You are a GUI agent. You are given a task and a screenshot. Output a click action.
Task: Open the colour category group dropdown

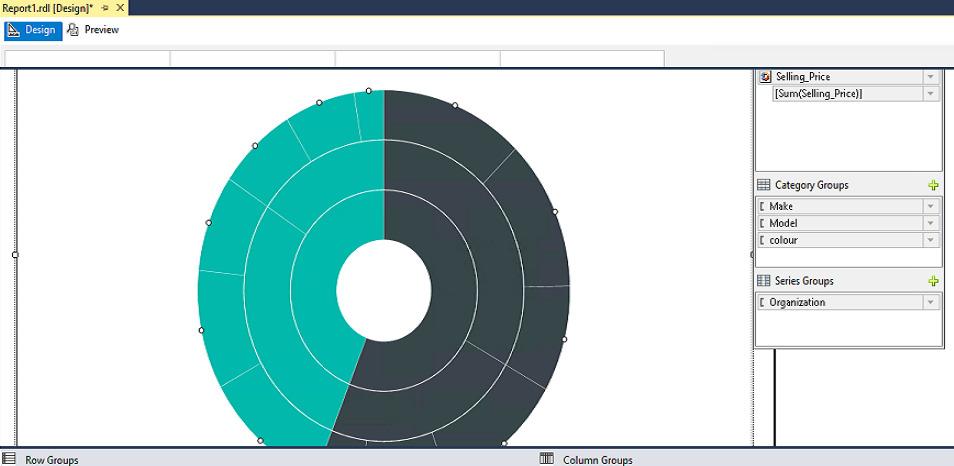coord(930,240)
